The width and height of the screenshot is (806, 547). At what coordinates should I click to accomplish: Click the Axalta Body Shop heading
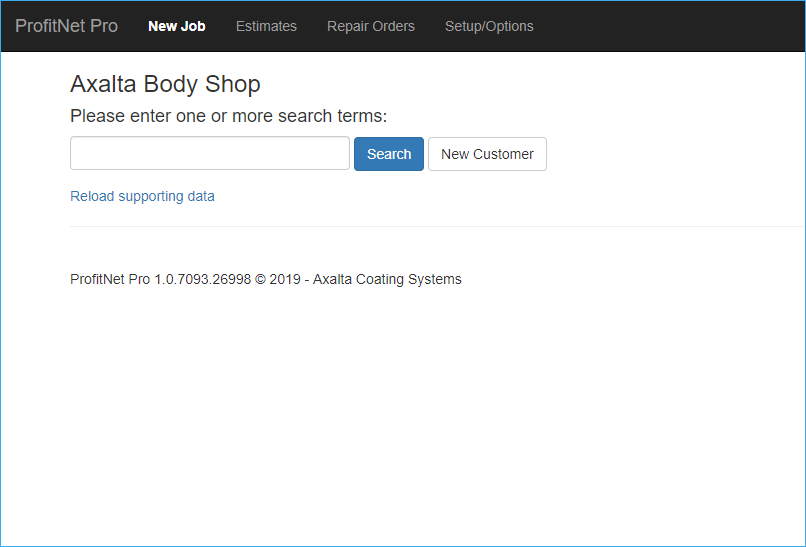pos(165,84)
